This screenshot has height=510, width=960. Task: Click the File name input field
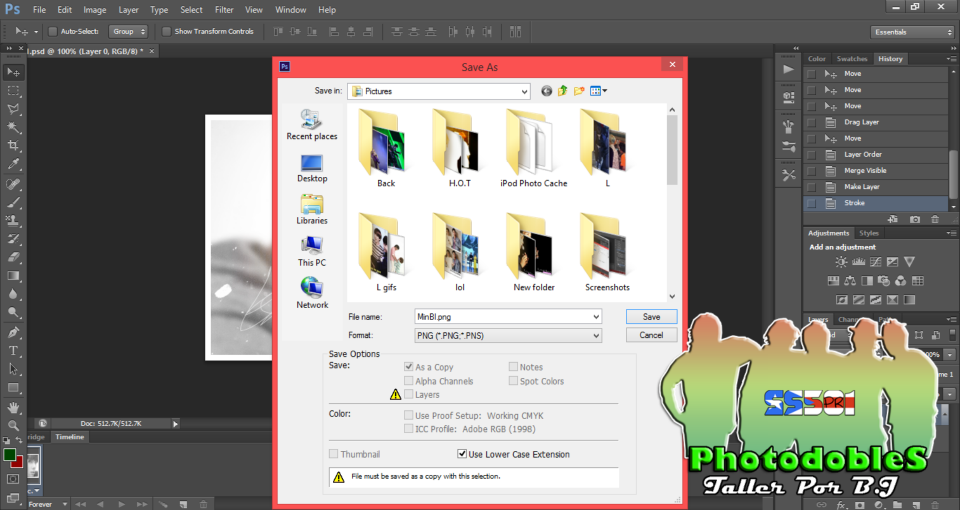coord(503,317)
